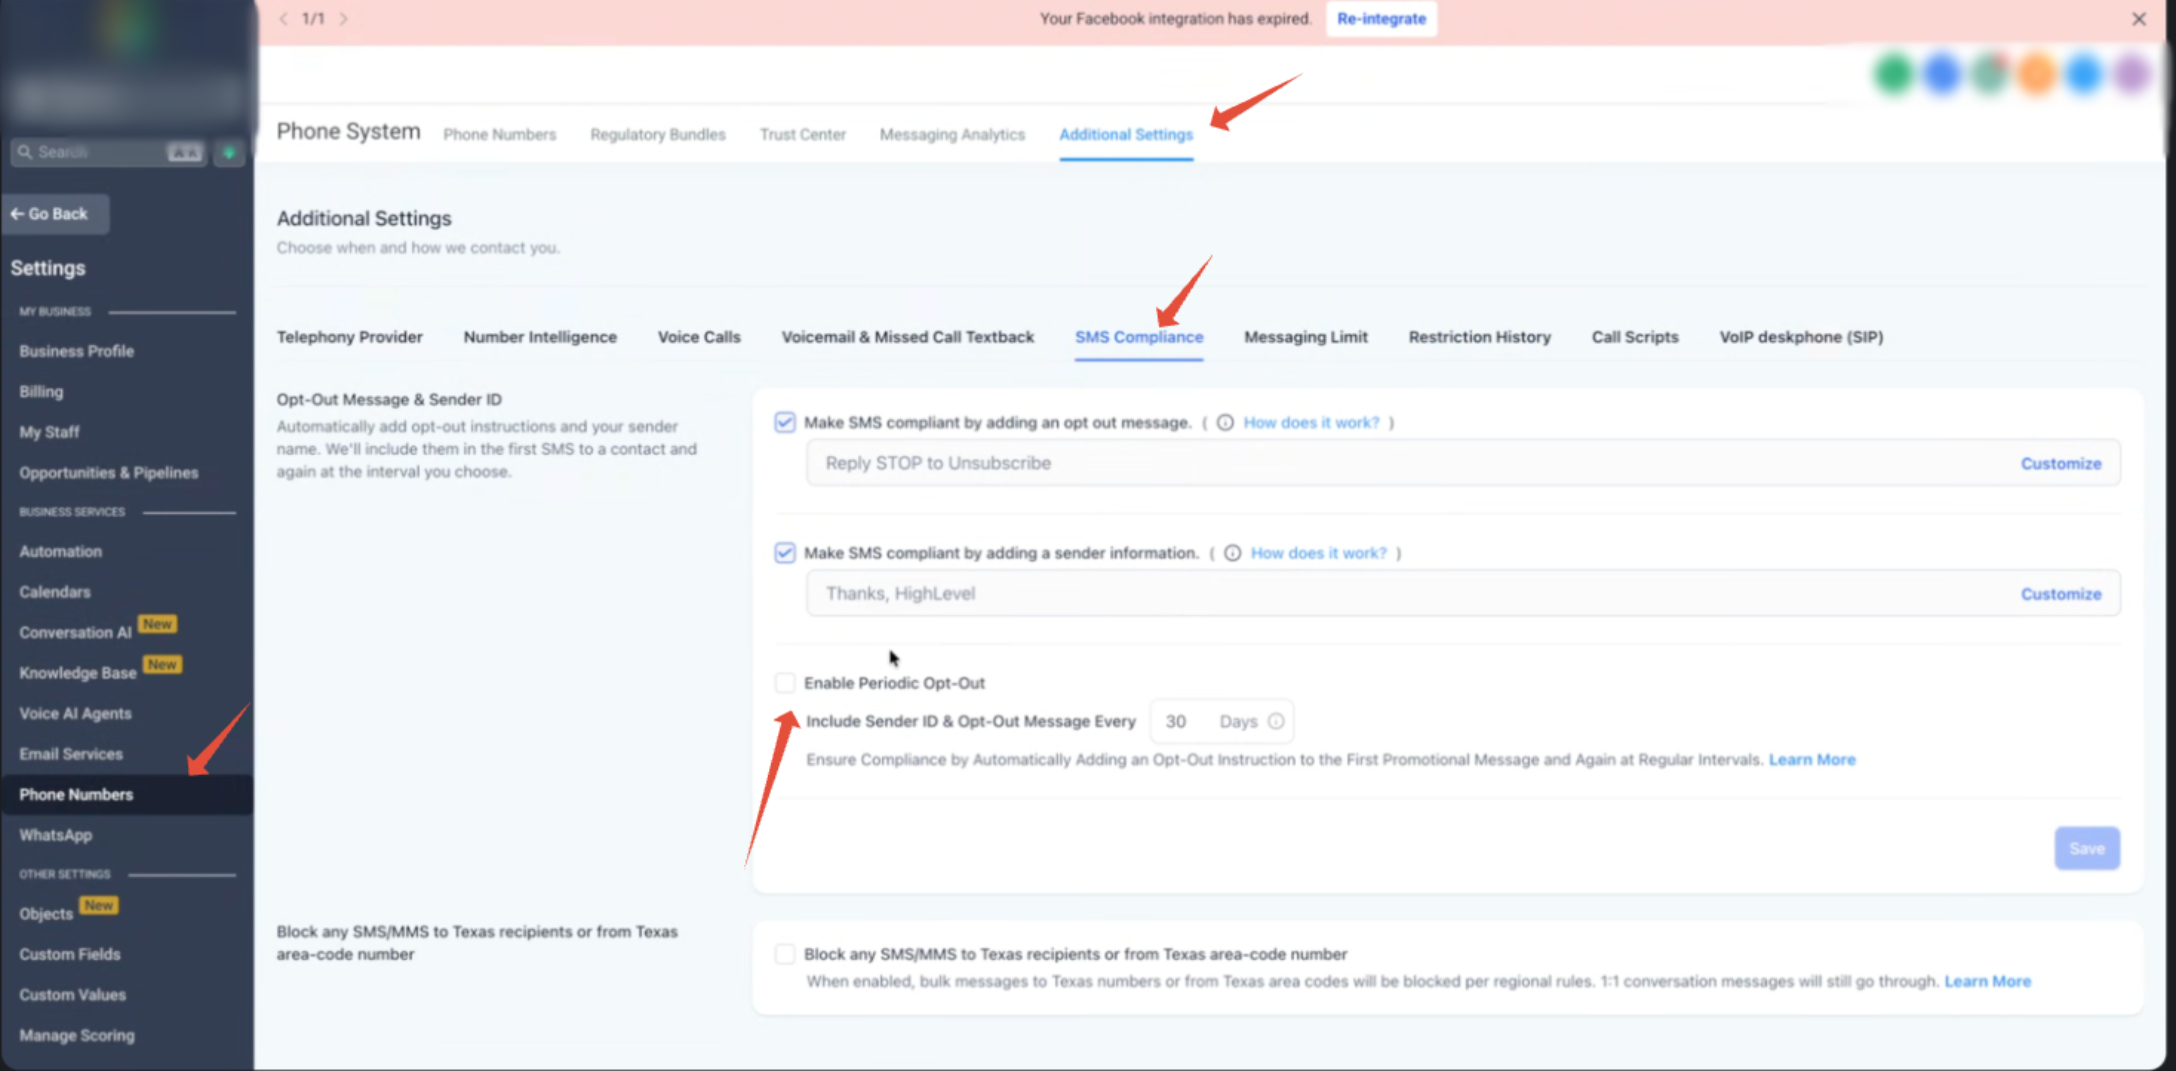Click the Go Back button
This screenshot has width=2176, height=1071.
55,214
